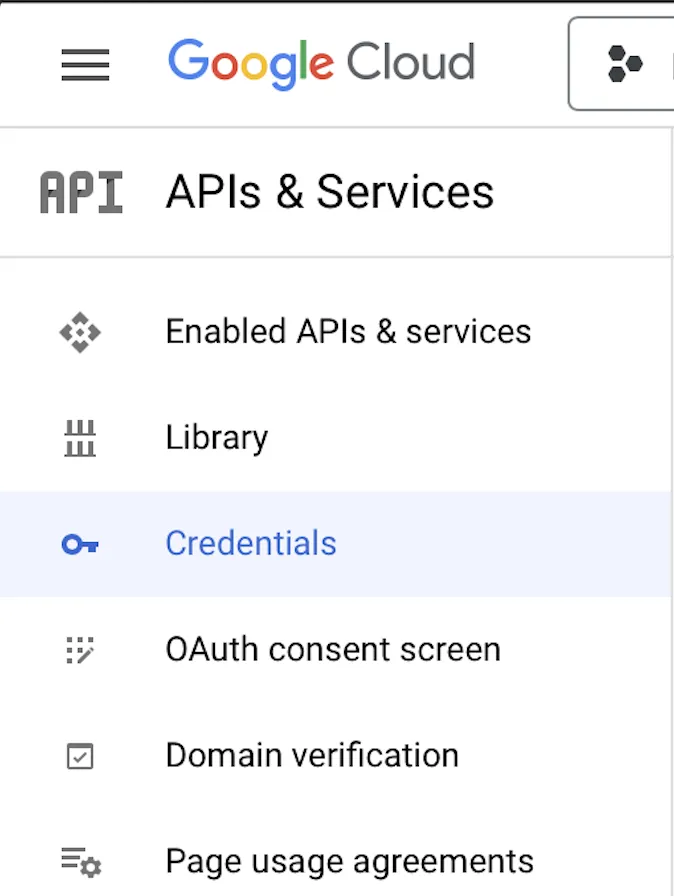Viewport: 674px width, 896px height.
Task: Go to the Library page
Action: [x=216, y=438]
